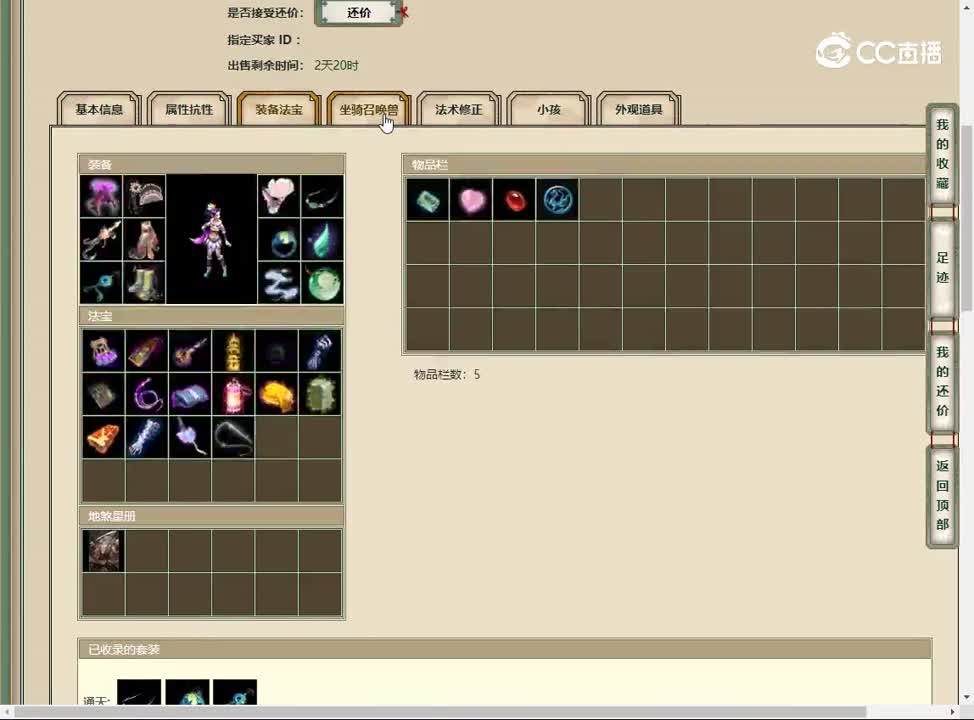Click the golden pagoda magic treasure
The width and height of the screenshot is (974, 720).
pyautogui.click(x=233, y=350)
